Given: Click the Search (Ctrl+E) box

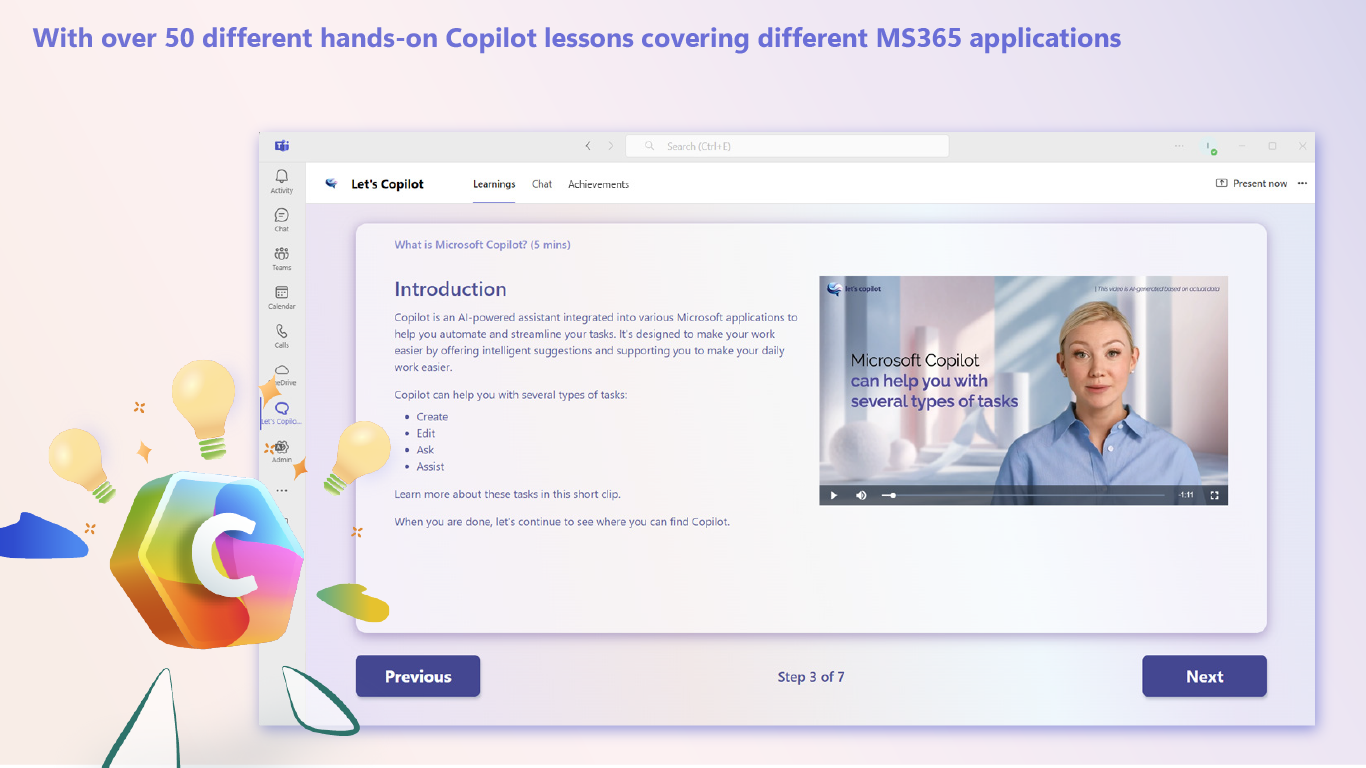Looking at the screenshot, I should 787,146.
